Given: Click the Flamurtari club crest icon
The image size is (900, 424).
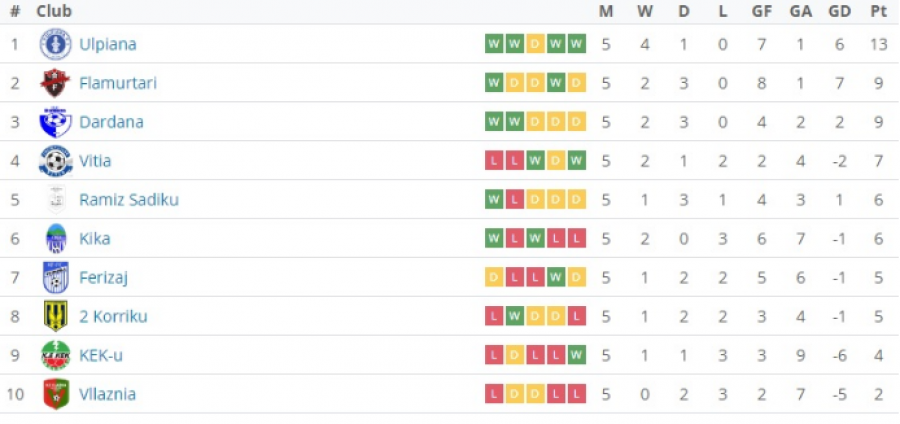Looking at the screenshot, I should (x=56, y=83).
